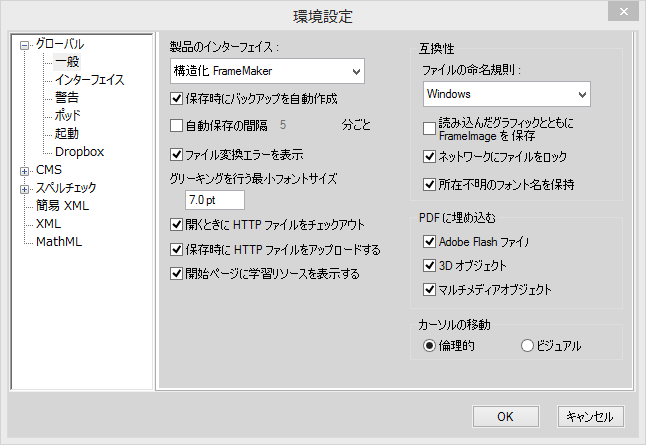Collapse the グローバル tree node
The height and width of the screenshot is (445, 646).
pyautogui.click(x=25, y=44)
